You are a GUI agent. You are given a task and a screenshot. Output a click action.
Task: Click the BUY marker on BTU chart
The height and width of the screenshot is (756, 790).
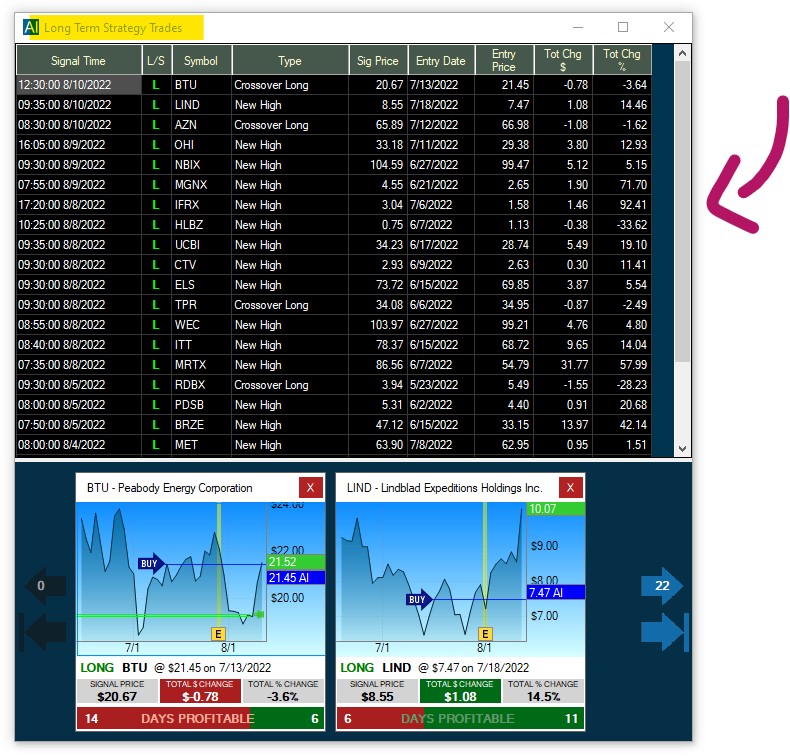click(x=150, y=563)
